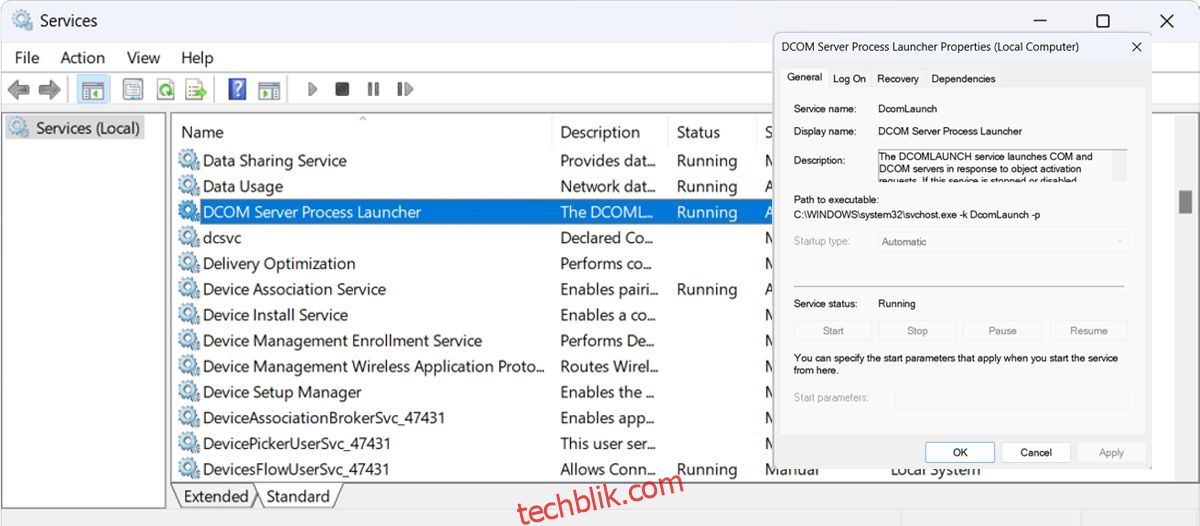Image resolution: width=1200 pixels, height=526 pixels.
Task: Click the gear icon beside Device Setup Manager
Action: pos(189,392)
